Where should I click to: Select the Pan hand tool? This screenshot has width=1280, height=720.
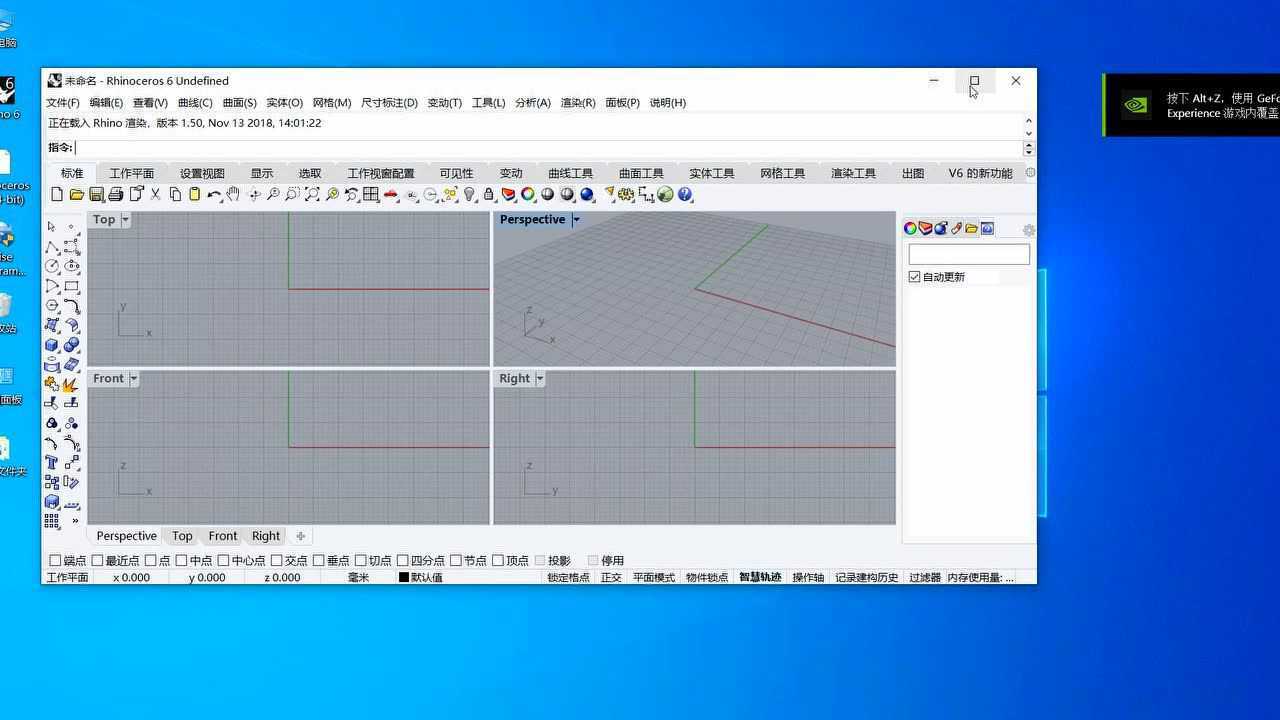[x=233, y=194]
